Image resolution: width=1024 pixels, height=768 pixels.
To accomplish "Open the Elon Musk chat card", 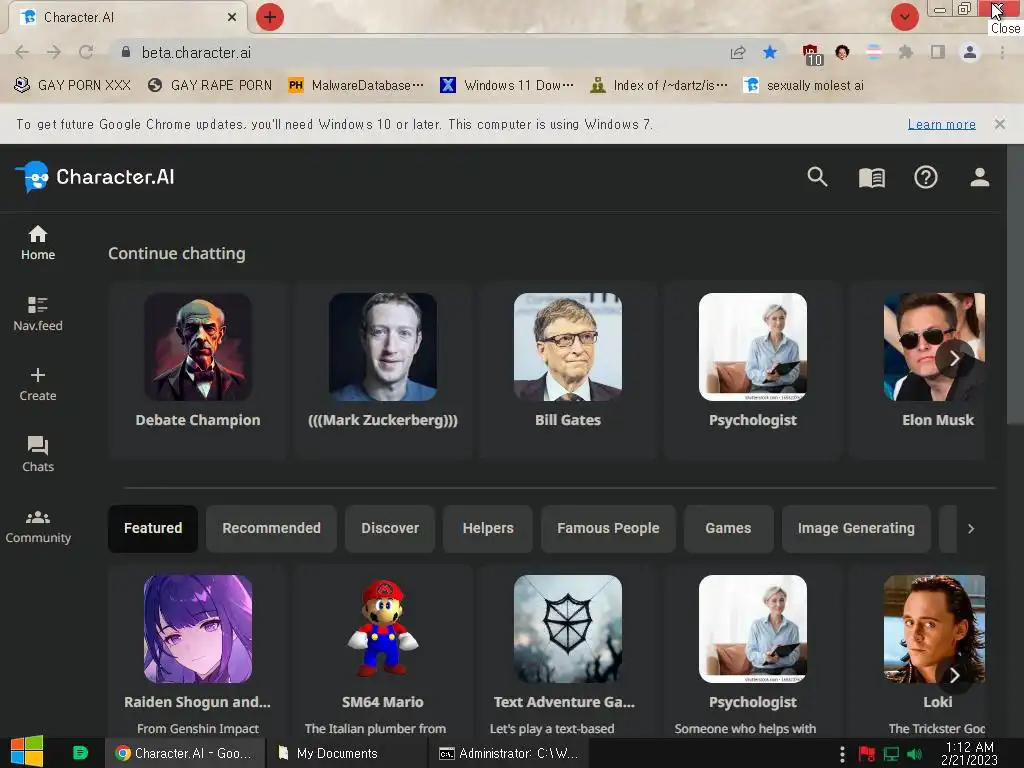I will tap(917, 370).
